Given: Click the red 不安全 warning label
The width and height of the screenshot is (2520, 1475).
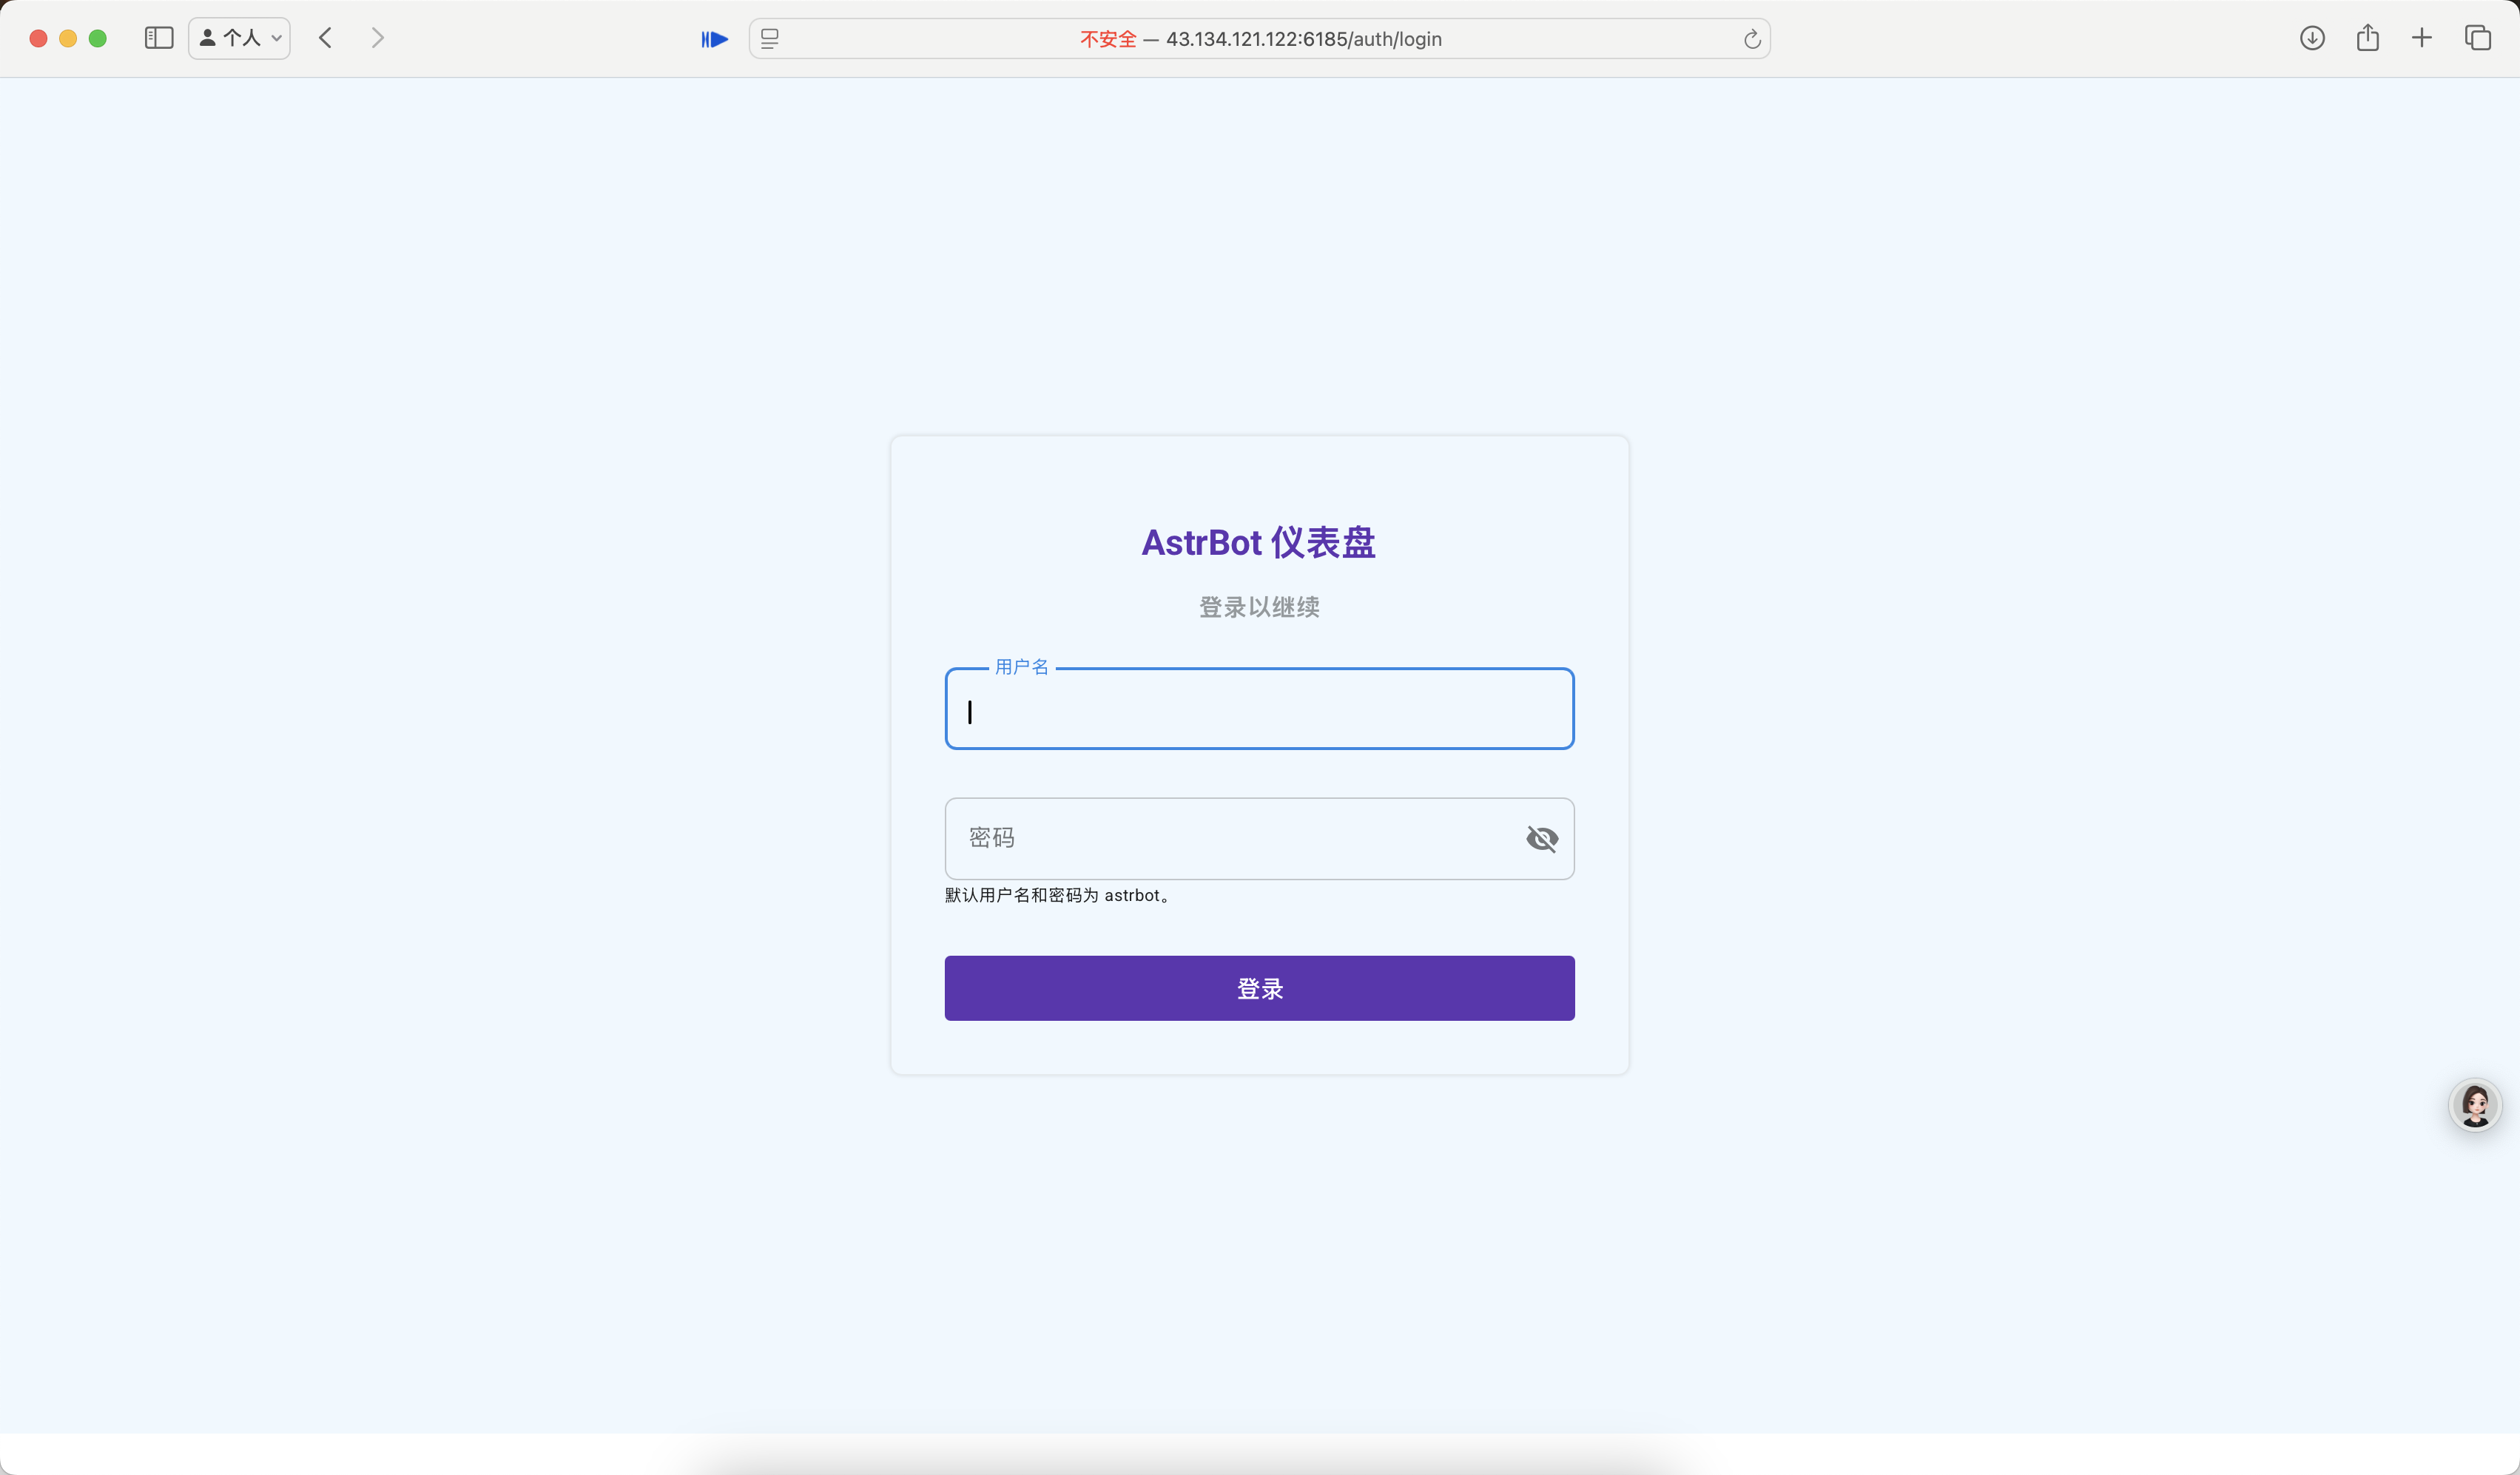Looking at the screenshot, I should (1108, 39).
